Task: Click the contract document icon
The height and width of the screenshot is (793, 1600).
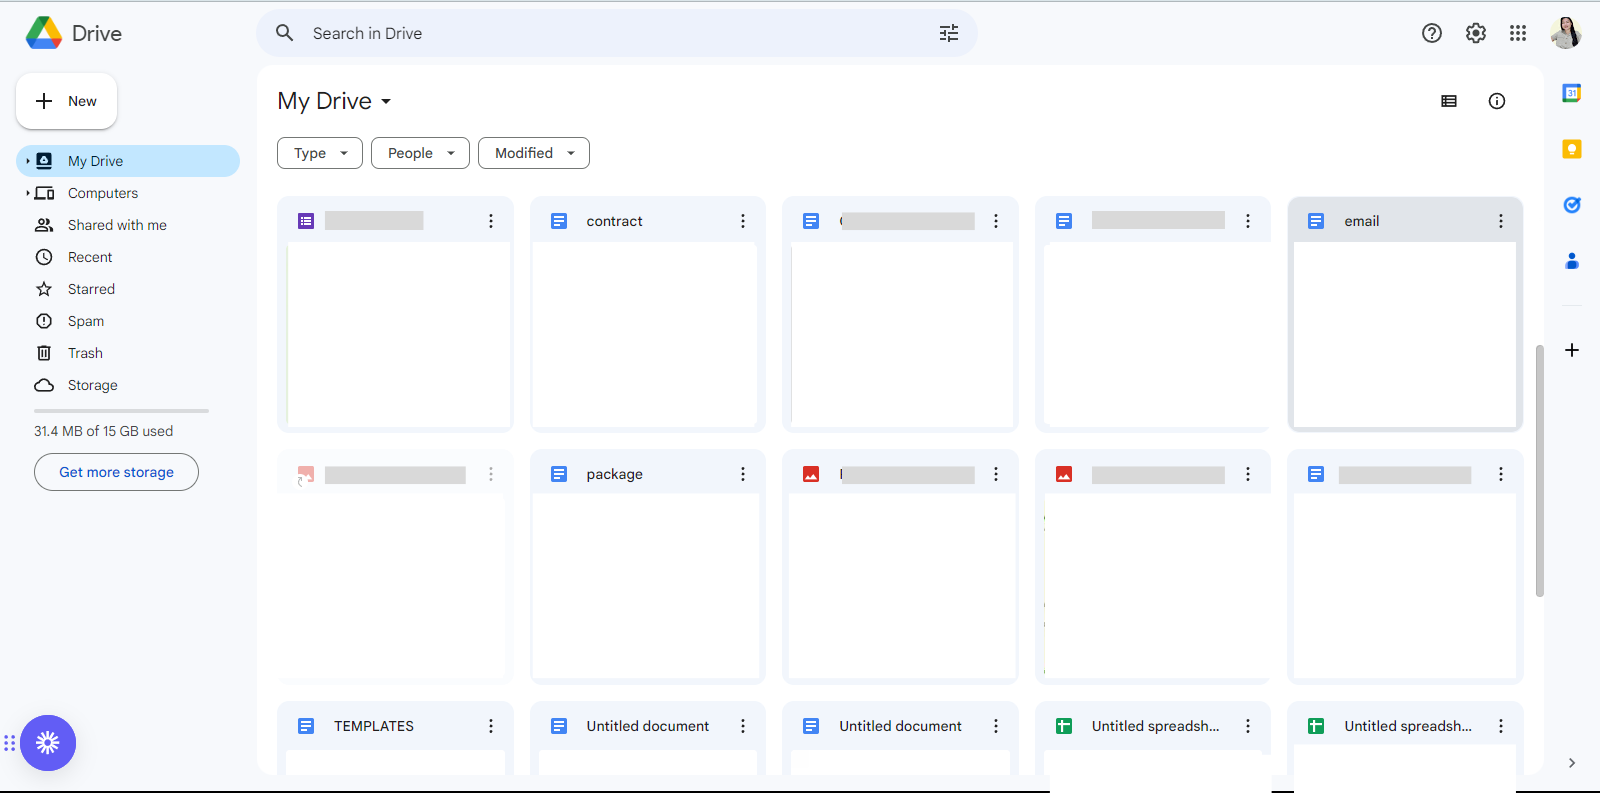Action: (559, 221)
